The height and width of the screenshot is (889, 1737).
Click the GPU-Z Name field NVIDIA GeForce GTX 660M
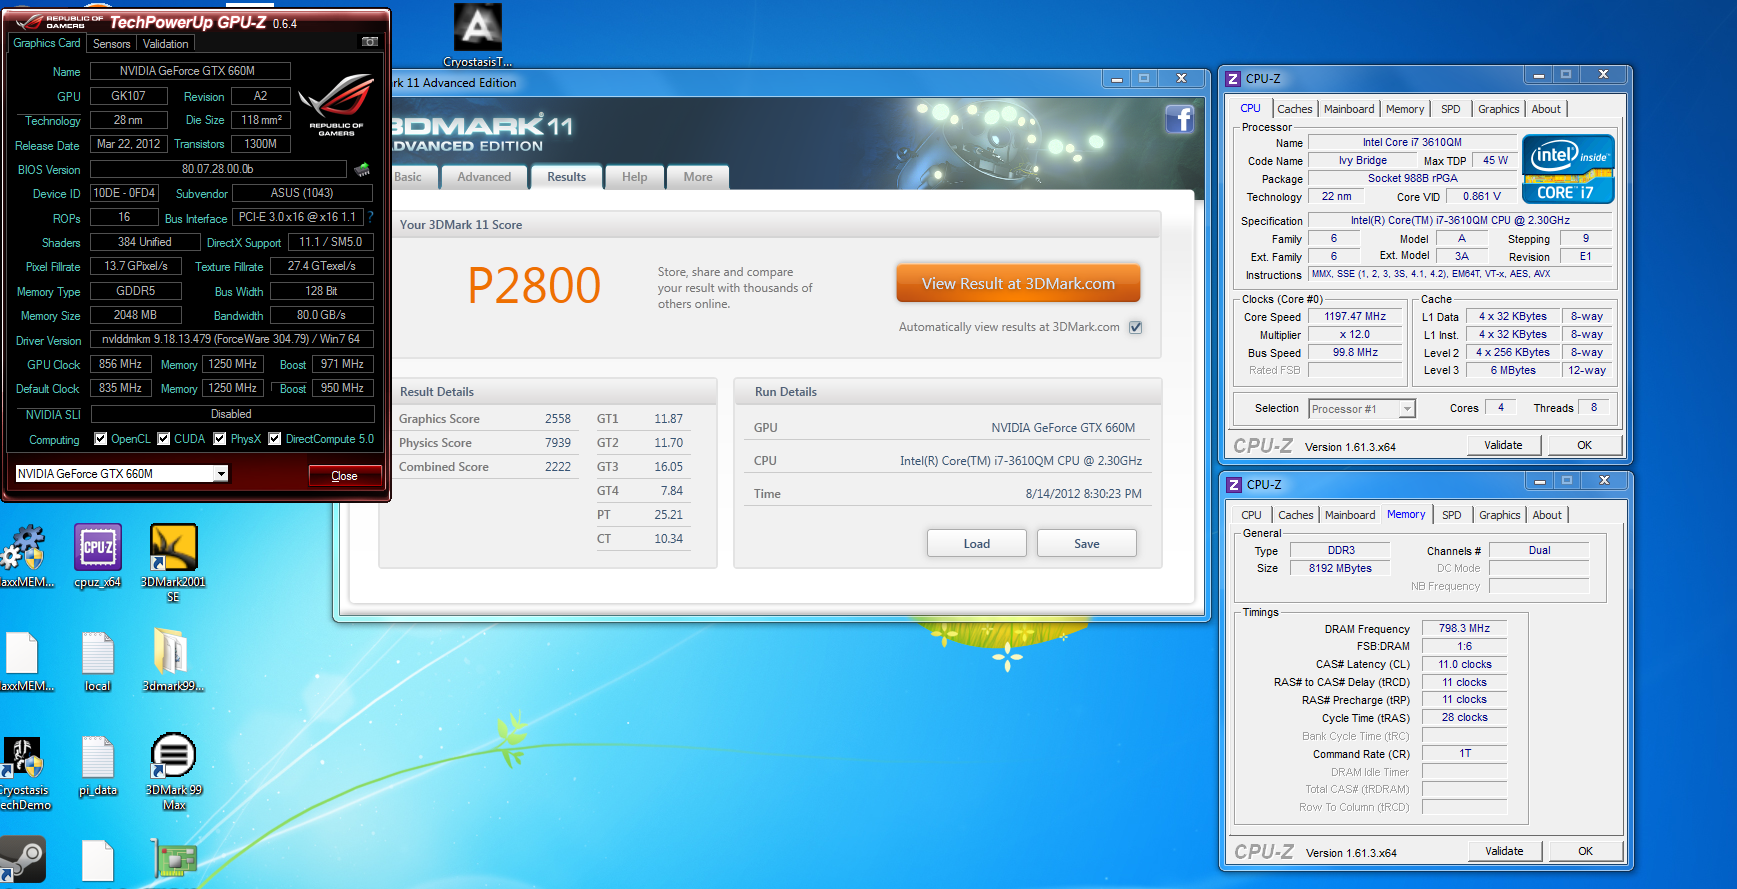coord(190,71)
